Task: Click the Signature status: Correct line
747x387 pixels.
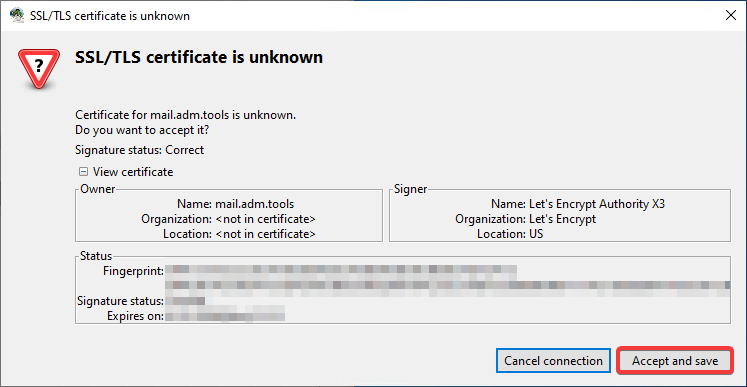Action: (x=140, y=150)
